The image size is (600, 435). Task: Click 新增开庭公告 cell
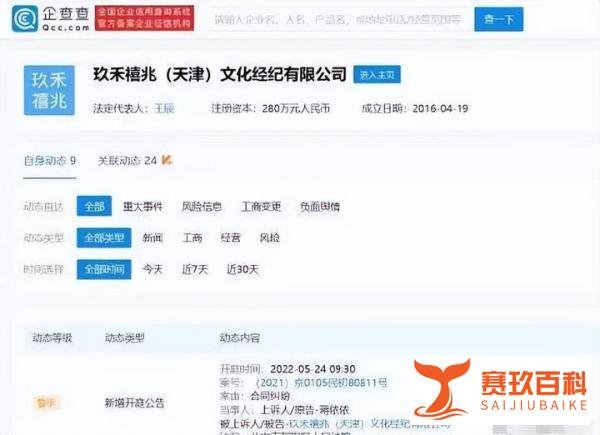tap(135, 403)
